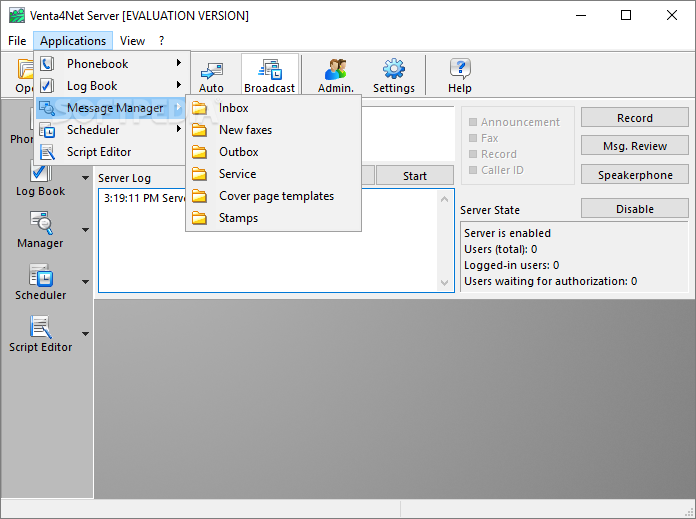Select New faxes submenu entry
The height and width of the screenshot is (519, 696).
click(273, 130)
